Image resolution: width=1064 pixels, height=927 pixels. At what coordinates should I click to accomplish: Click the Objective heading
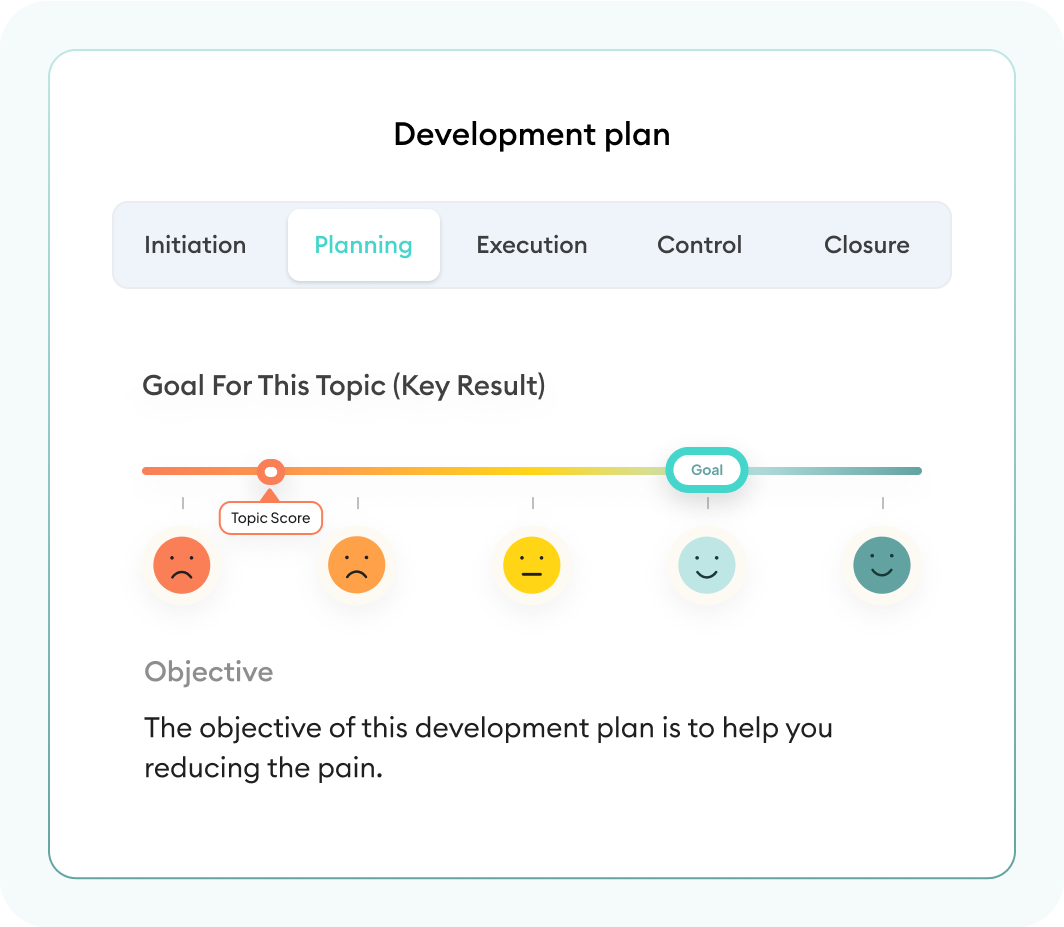click(x=209, y=672)
